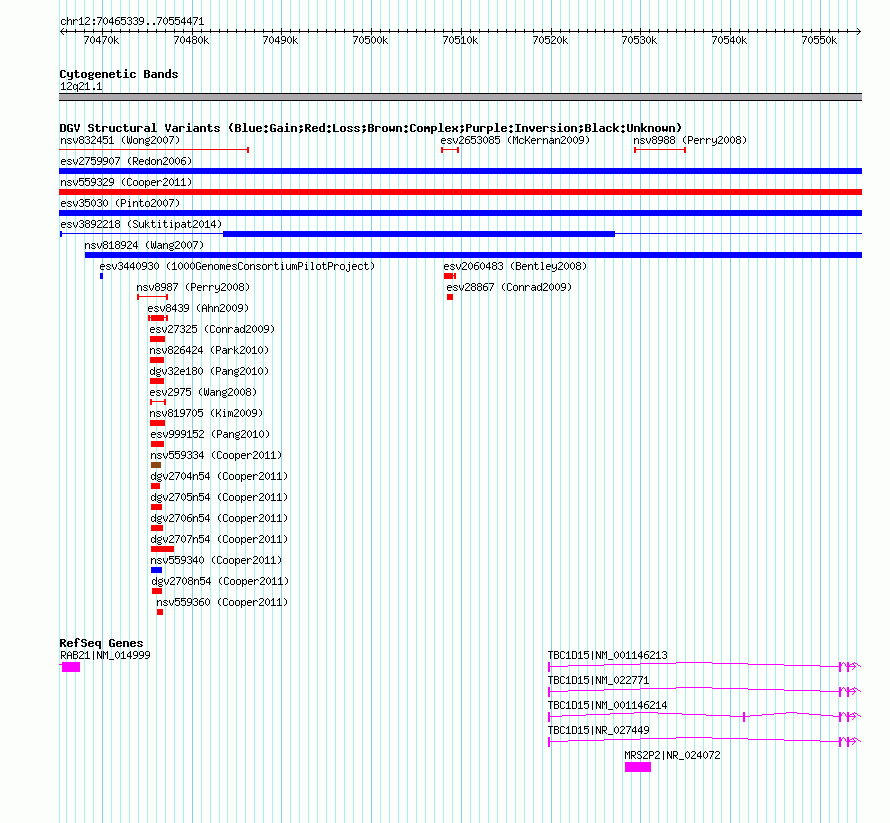890x823 pixels.
Task: Open esv35030 (Pinto2007) variant label
Action: click(x=120, y=203)
